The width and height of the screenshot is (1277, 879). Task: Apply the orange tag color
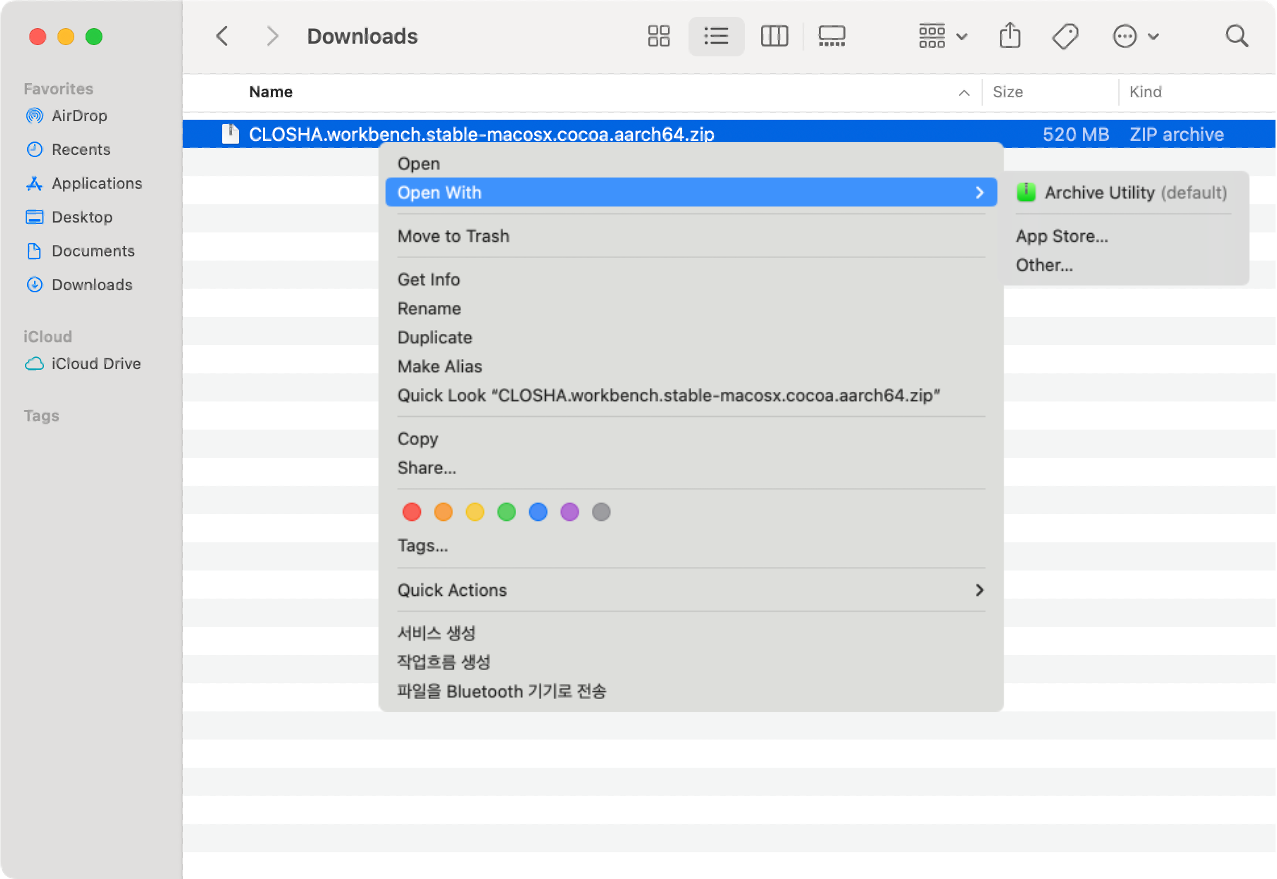[443, 512]
